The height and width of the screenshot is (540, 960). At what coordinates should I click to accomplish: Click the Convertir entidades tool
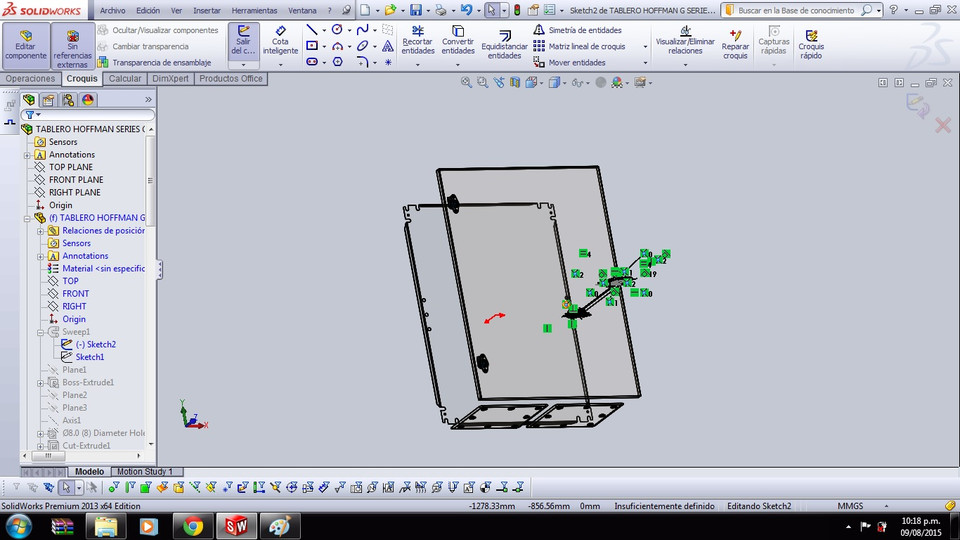458,38
